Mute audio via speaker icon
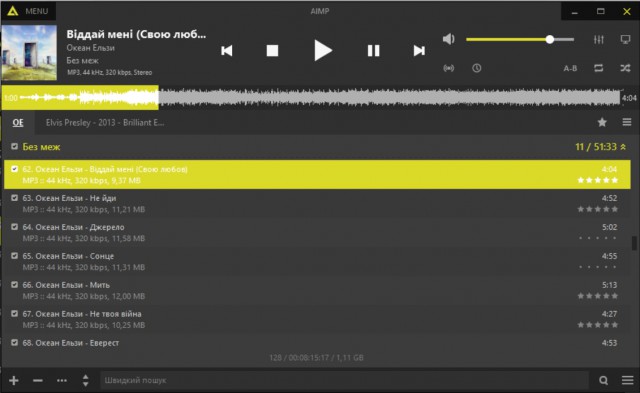This screenshot has width=640, height=393. click(449, 39)
